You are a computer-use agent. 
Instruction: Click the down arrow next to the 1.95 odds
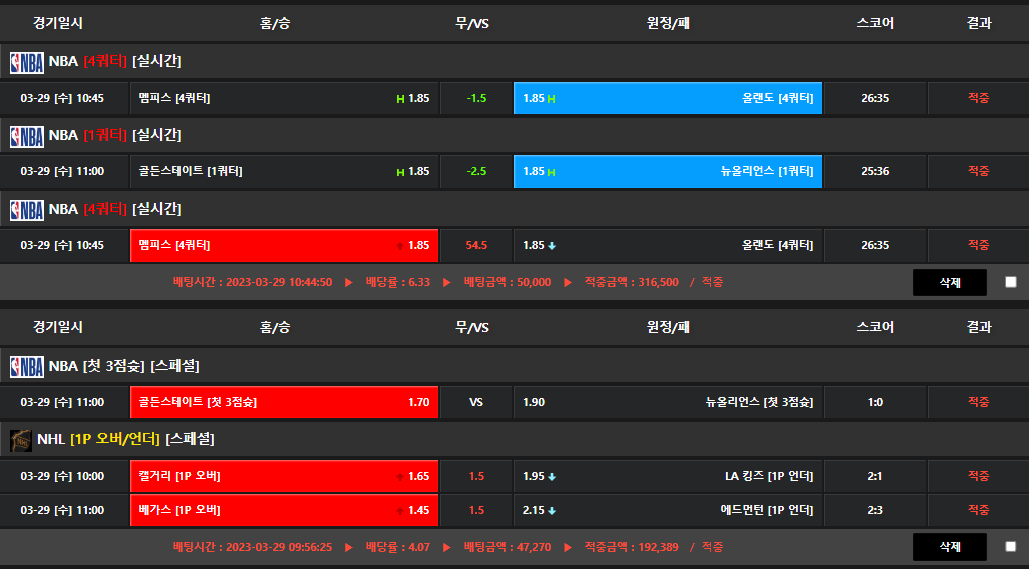coord(552,477)
